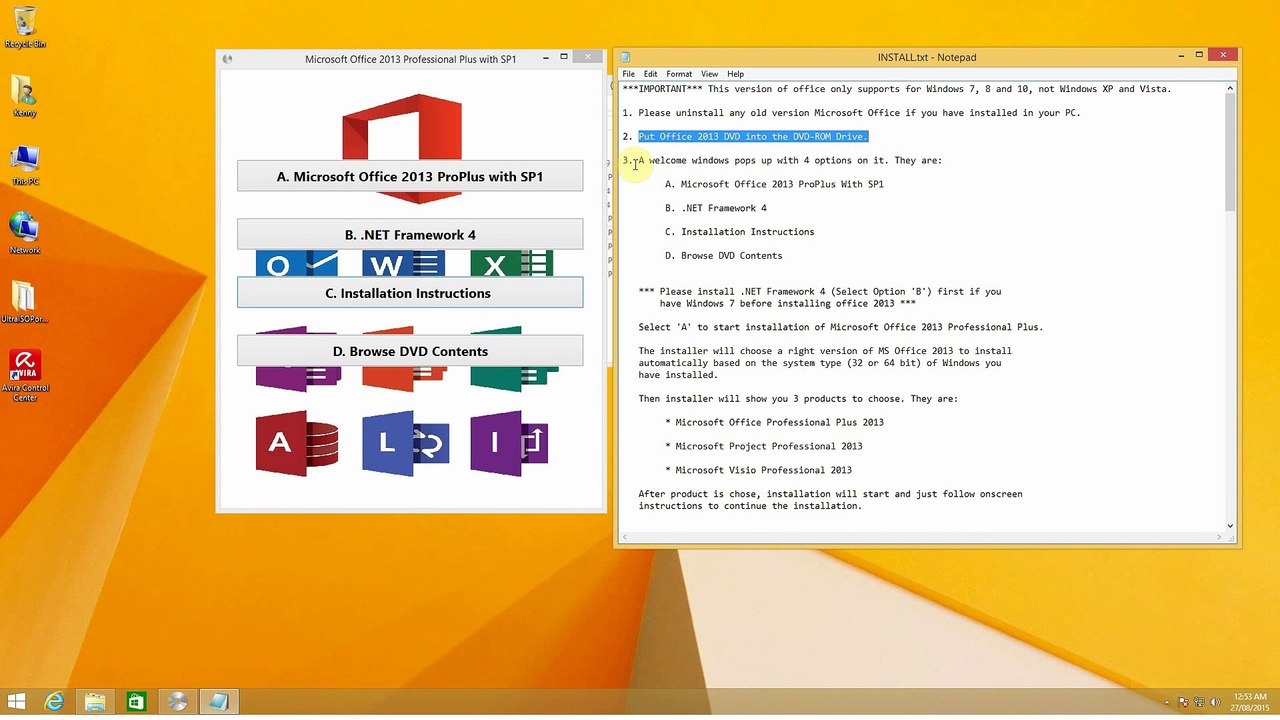Open the File menu in Notepad

click(629, 74)
